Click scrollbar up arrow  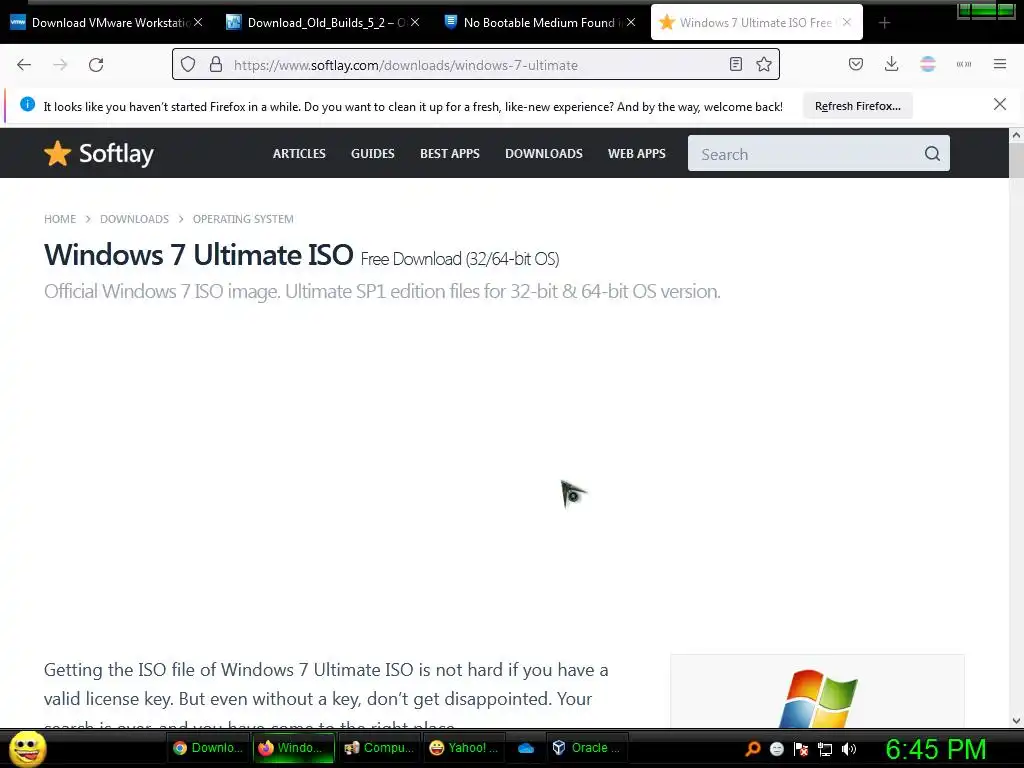point(1016,135)
